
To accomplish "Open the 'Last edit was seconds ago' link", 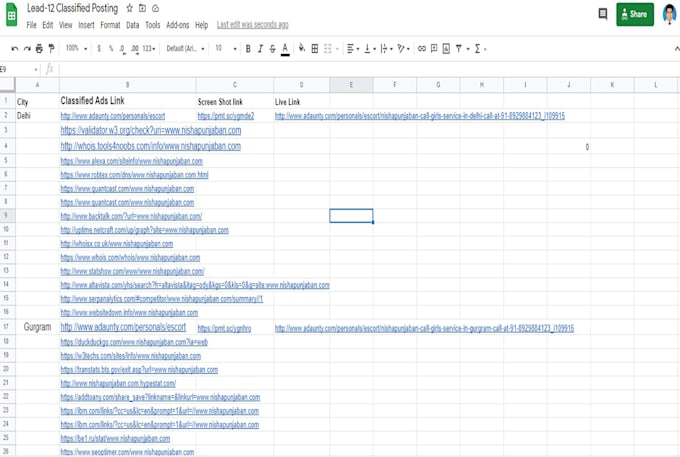I will point(252,25).
